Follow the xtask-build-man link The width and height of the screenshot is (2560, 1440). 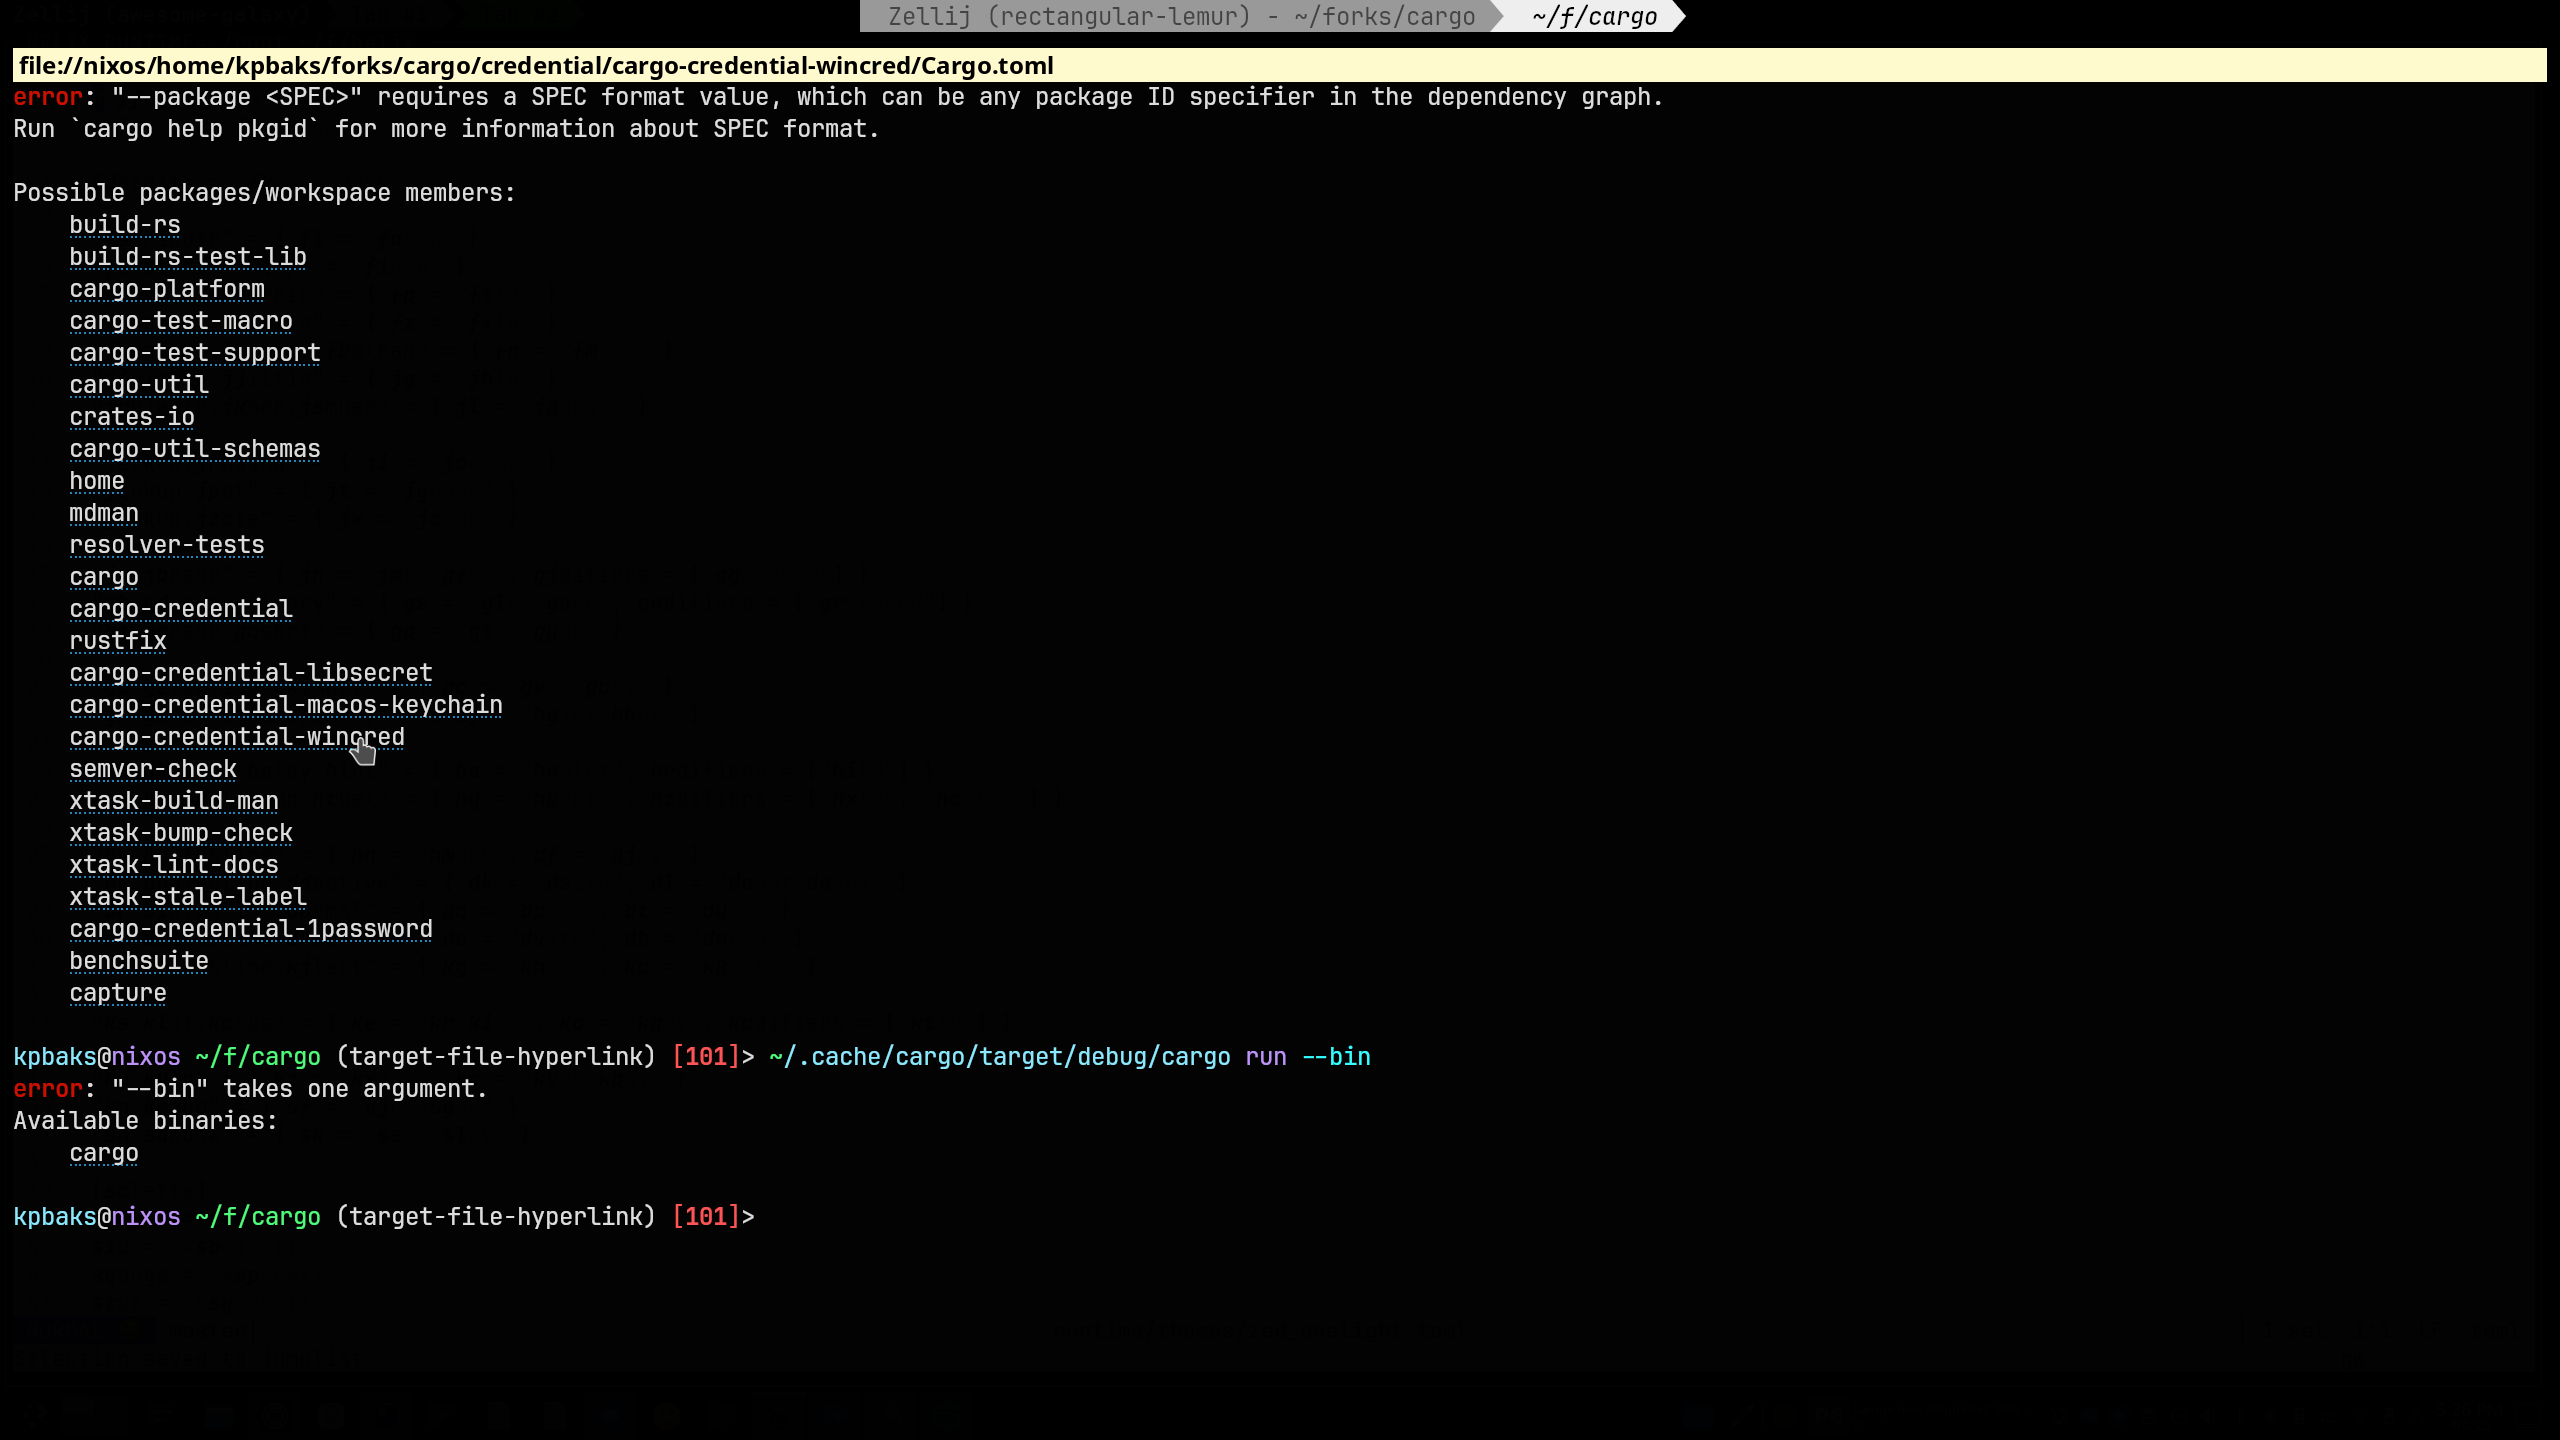(x=174, y=801)
